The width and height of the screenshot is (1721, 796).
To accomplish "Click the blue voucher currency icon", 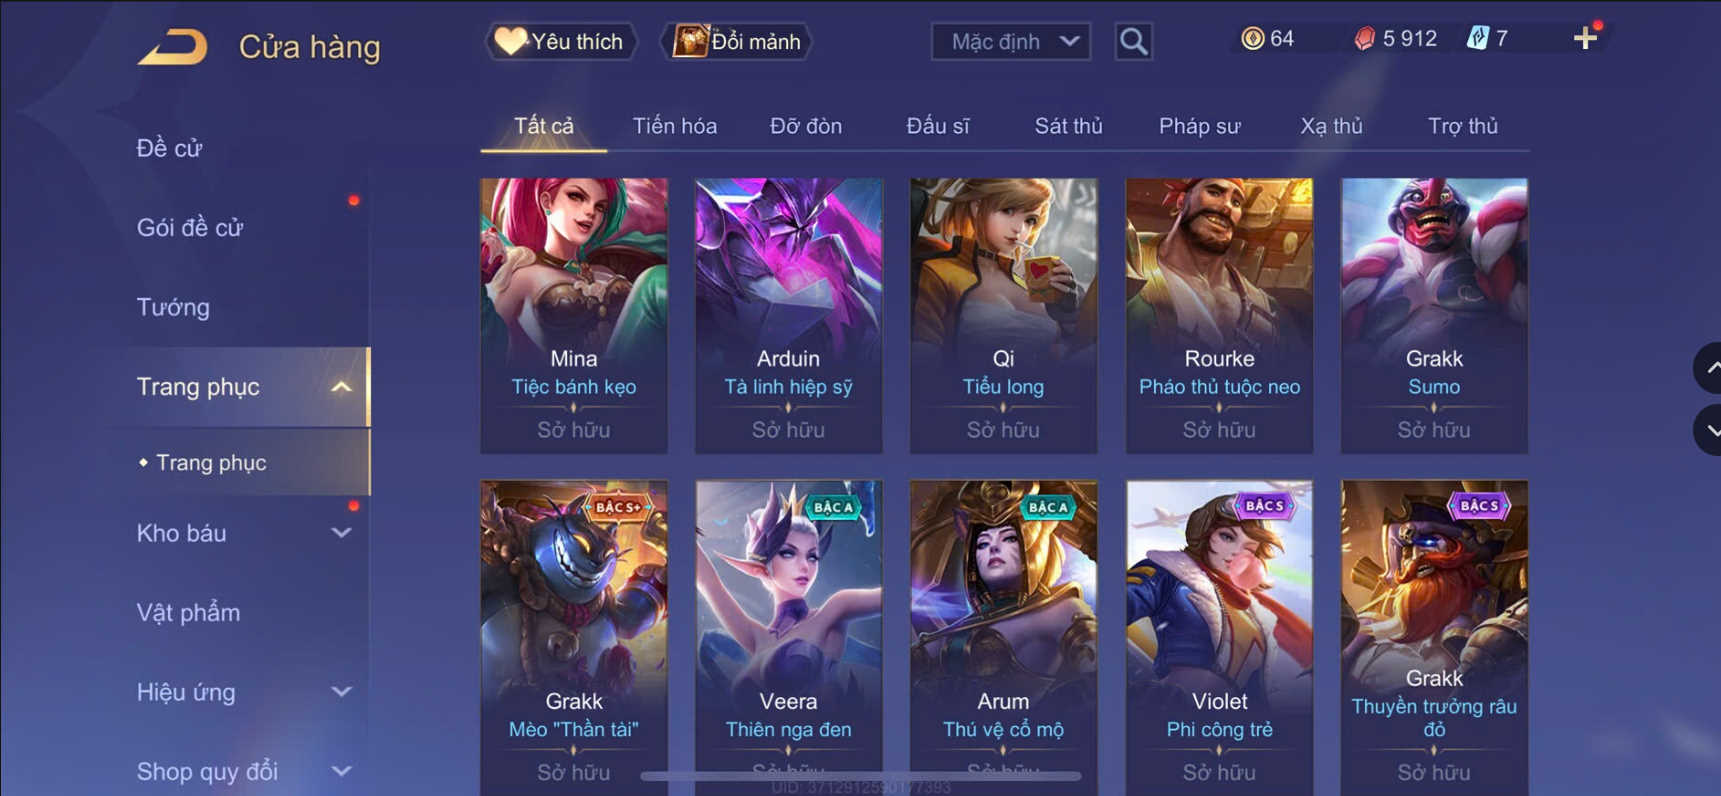I will coord(1477,38).
